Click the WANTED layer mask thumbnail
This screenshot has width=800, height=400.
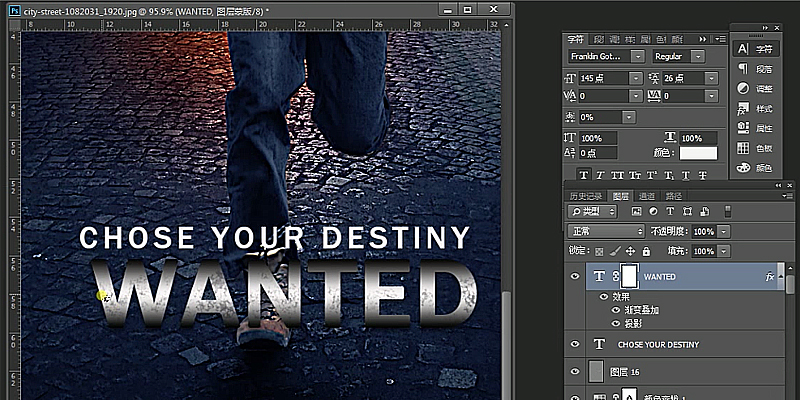(x=630, y=277)
